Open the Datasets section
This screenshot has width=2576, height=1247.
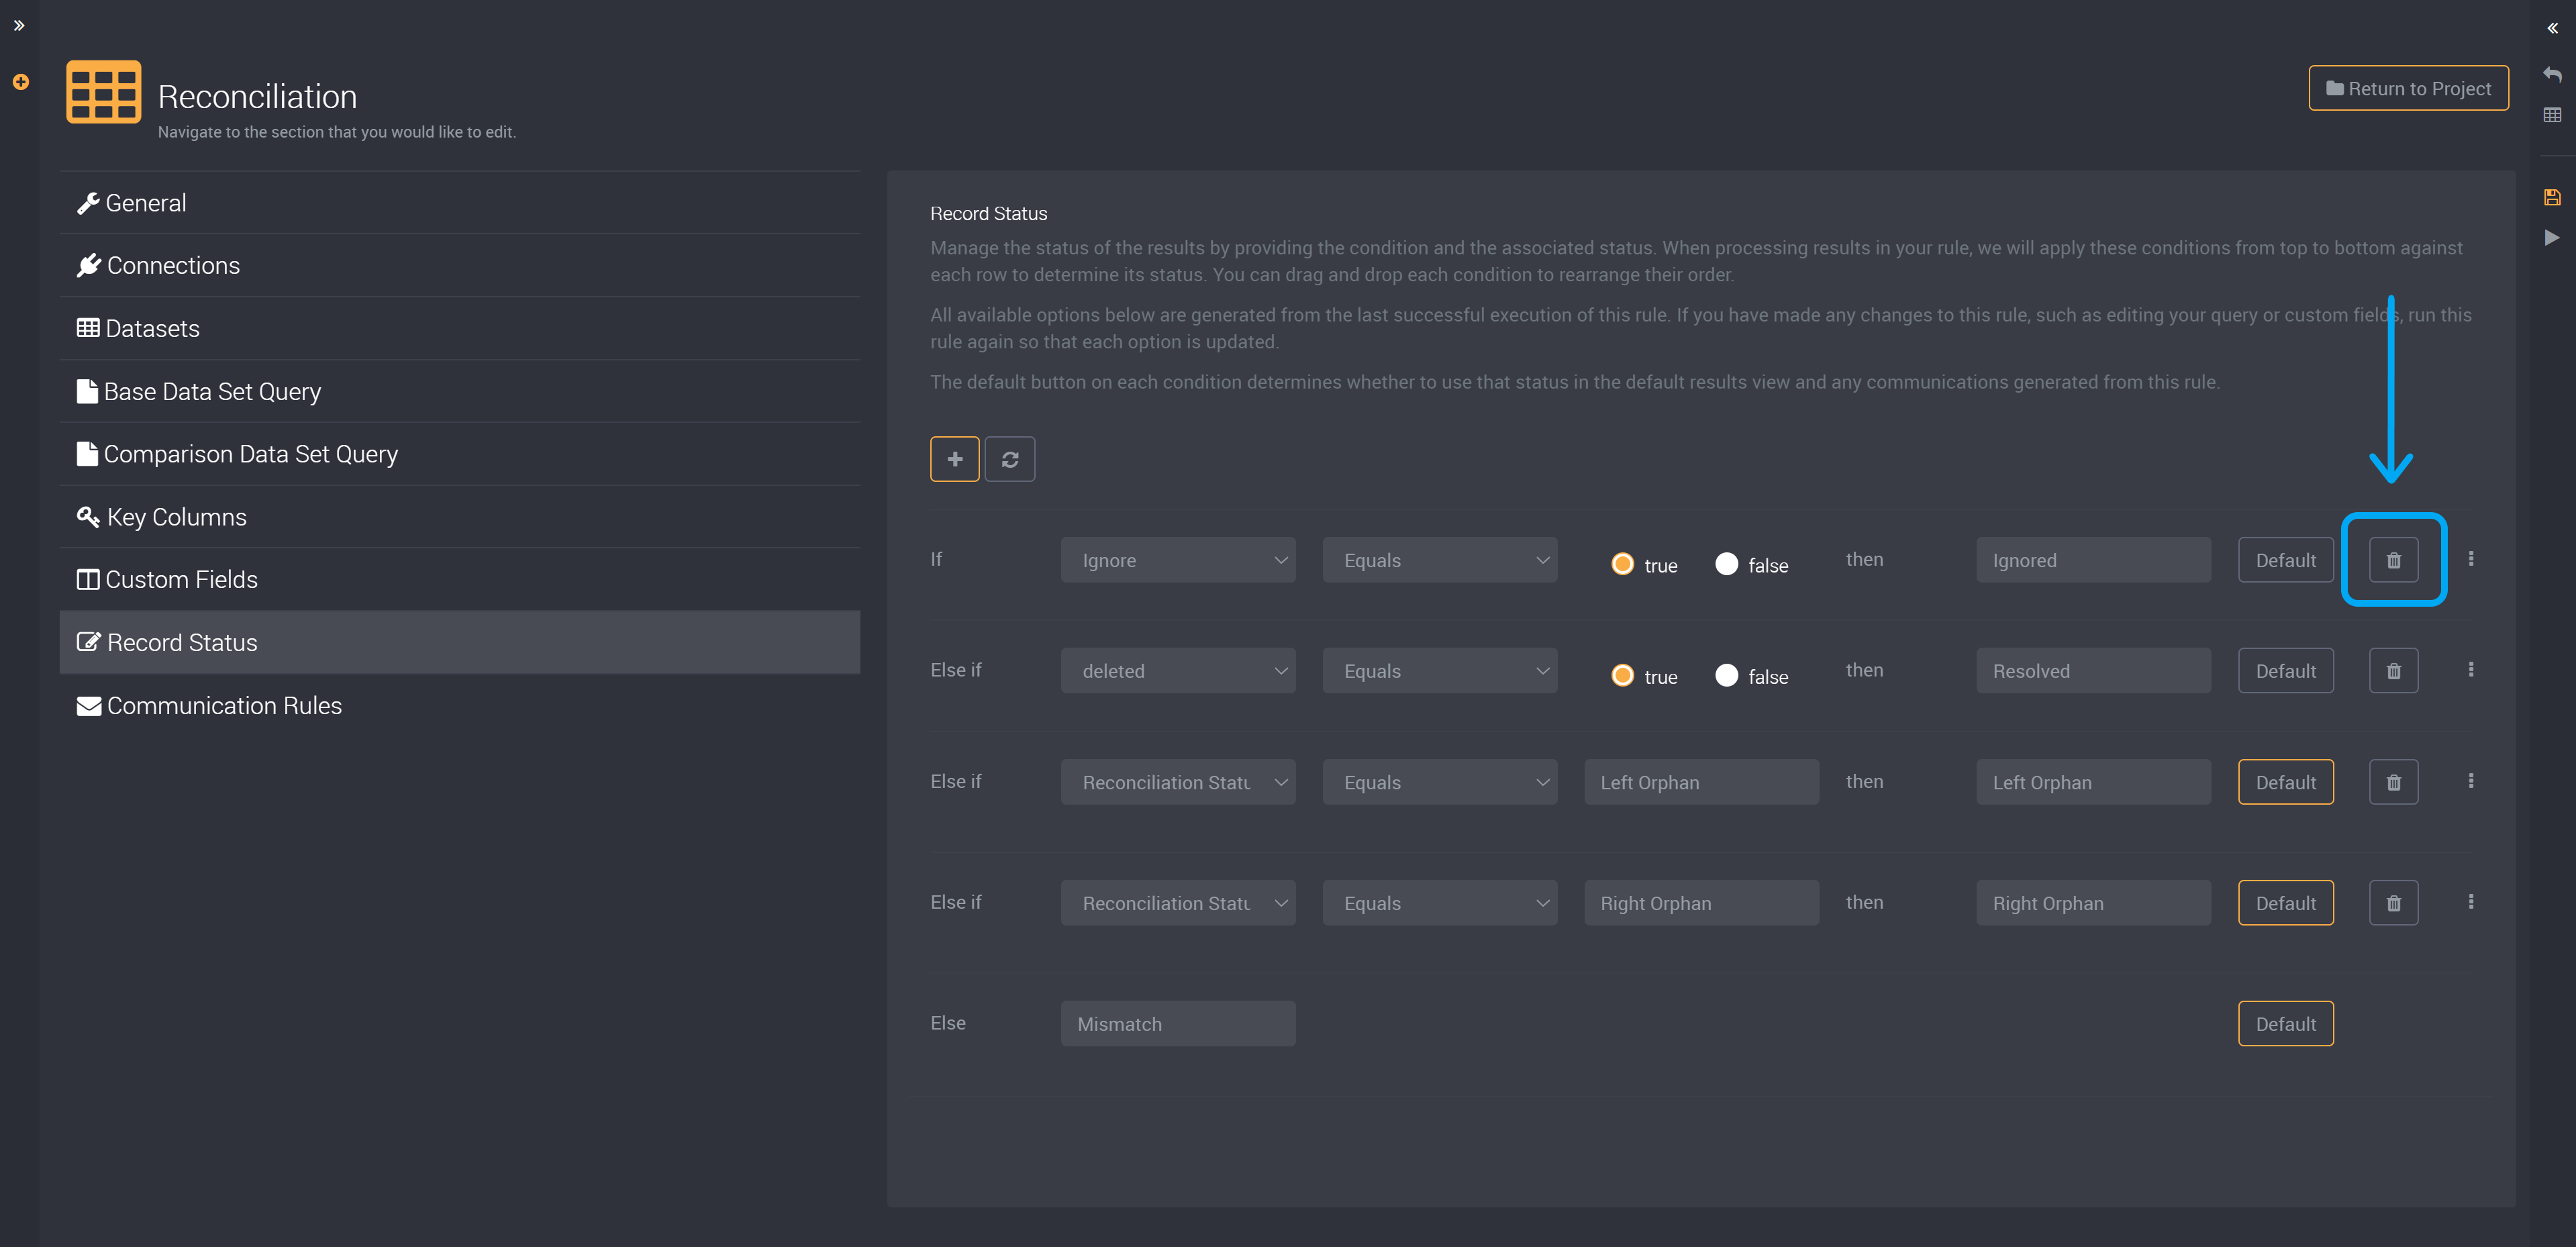[460, 329]
